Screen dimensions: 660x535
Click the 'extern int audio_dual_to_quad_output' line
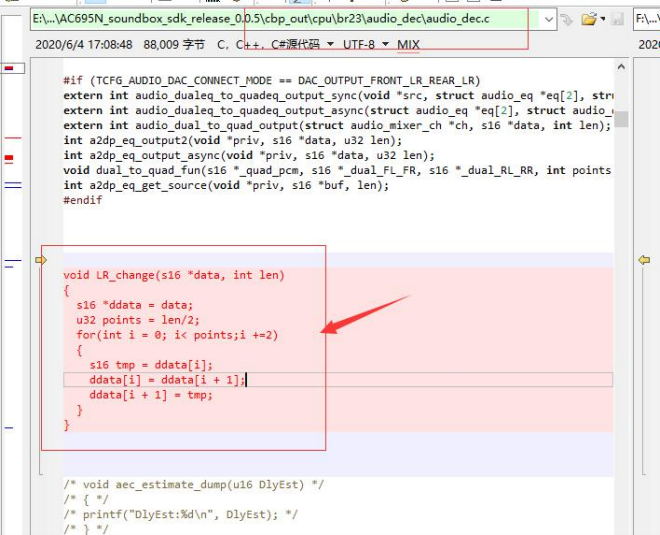337,125
